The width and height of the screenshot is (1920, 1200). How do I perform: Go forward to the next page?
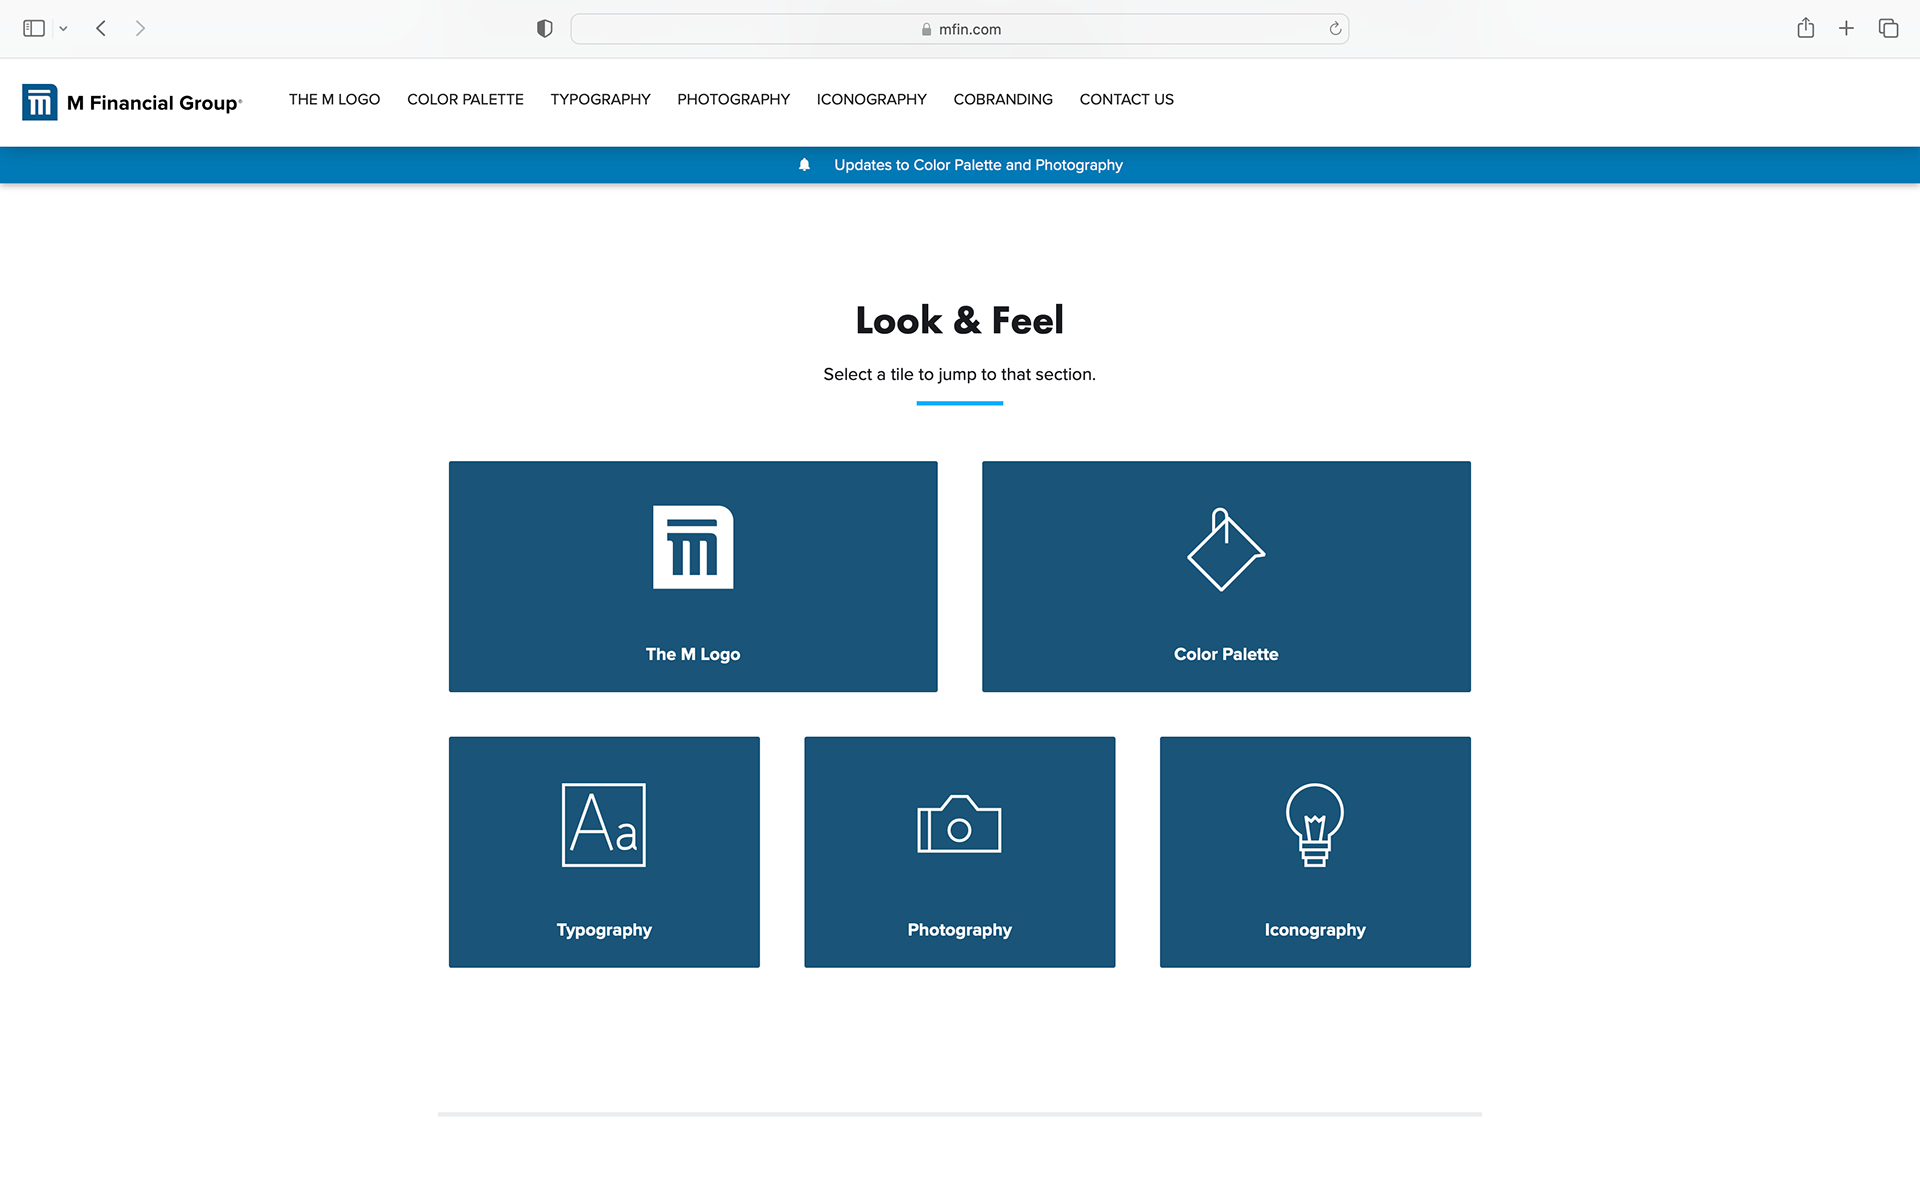140,29
